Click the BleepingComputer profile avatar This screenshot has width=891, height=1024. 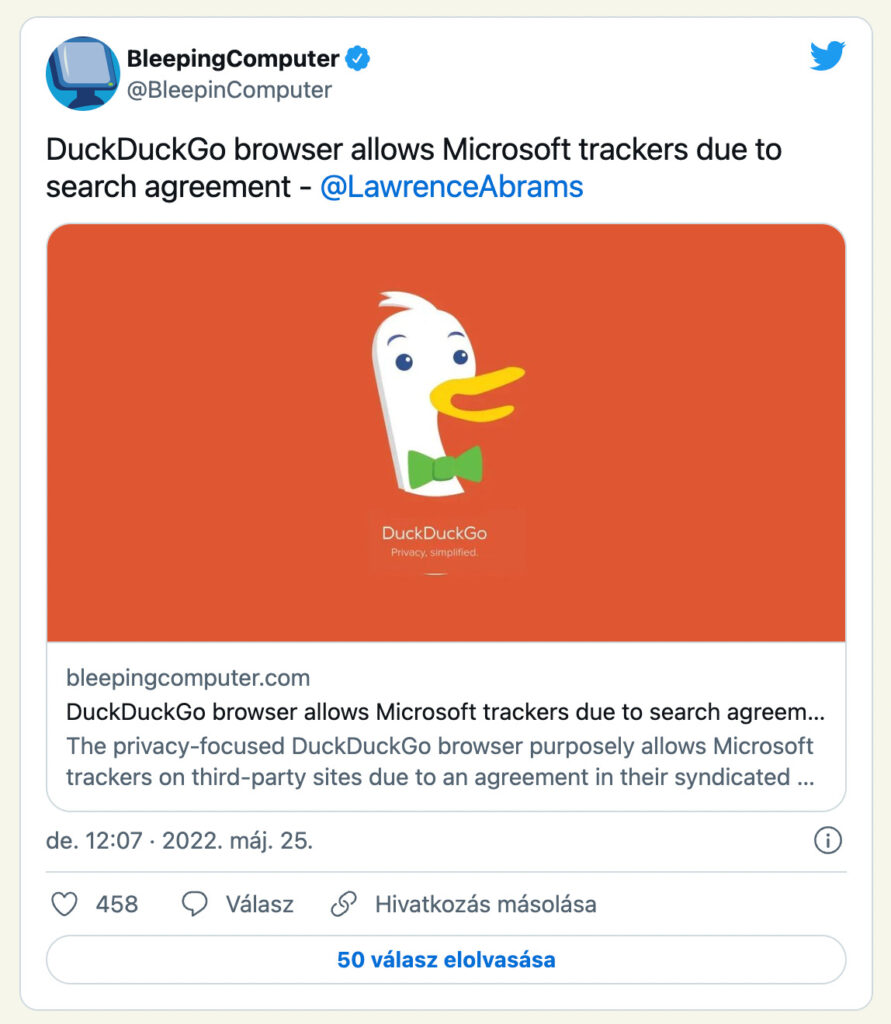pos(83,73)
